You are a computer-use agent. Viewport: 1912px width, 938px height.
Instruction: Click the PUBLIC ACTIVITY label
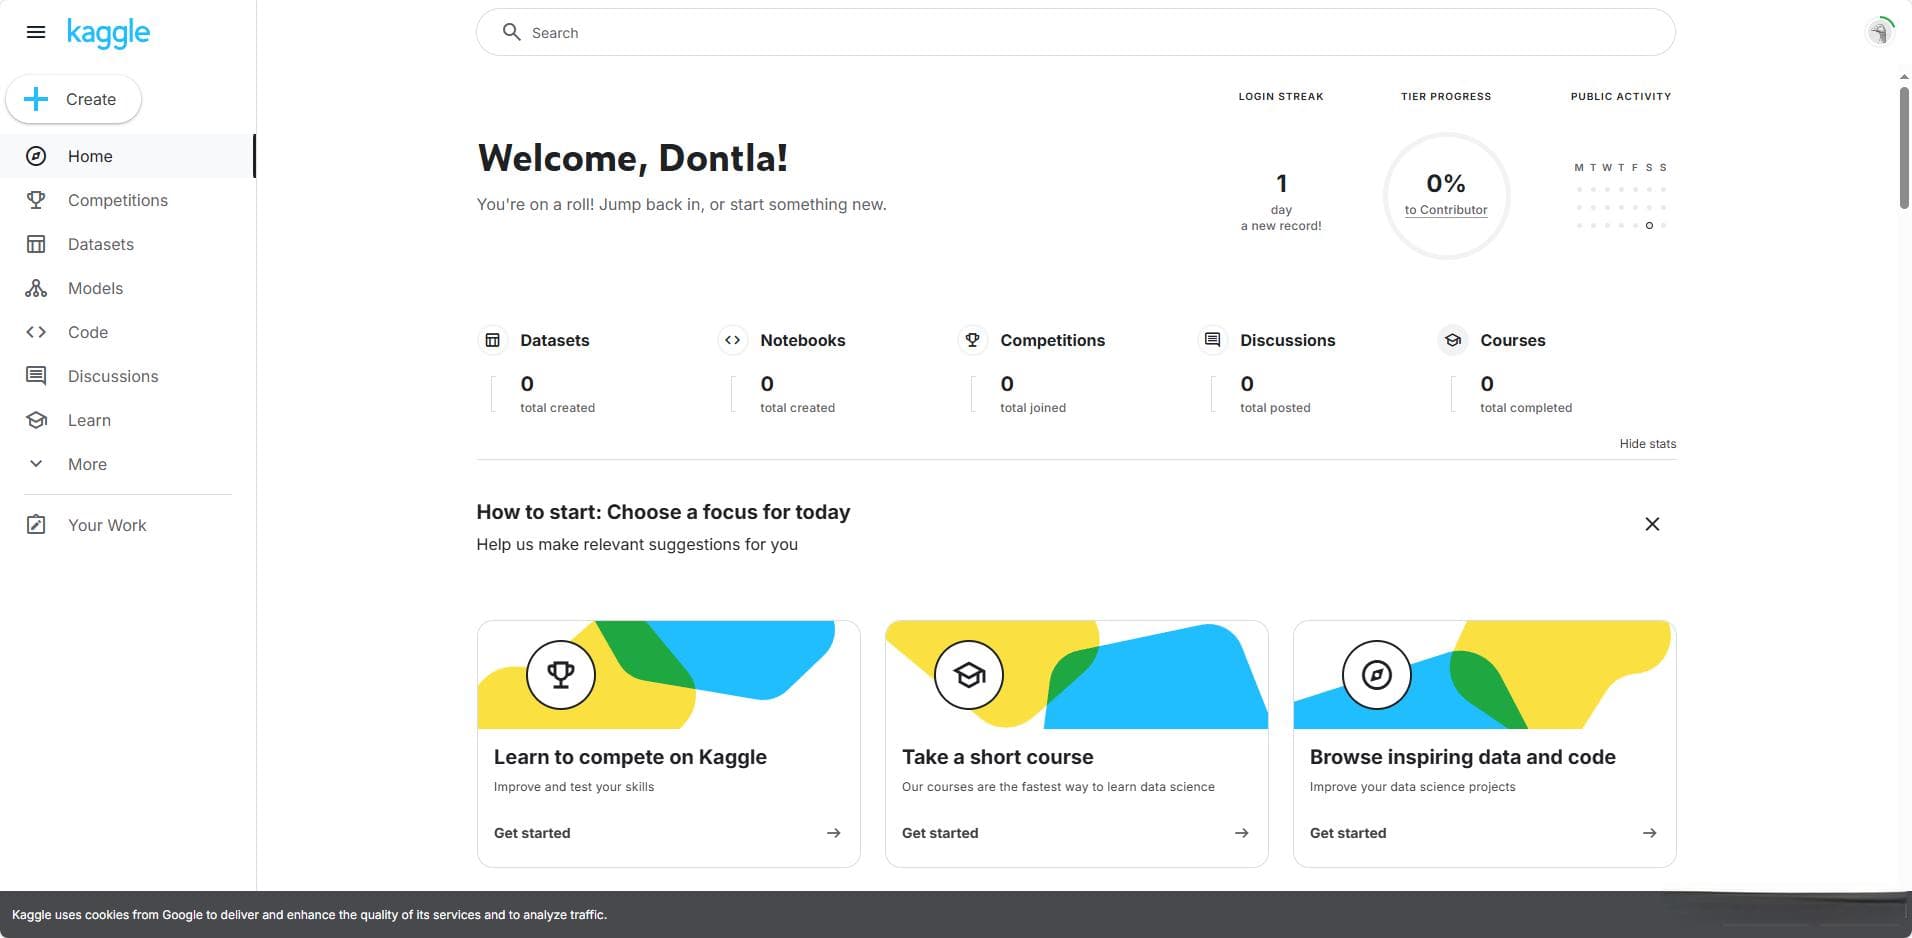(x=1621, y=96)
